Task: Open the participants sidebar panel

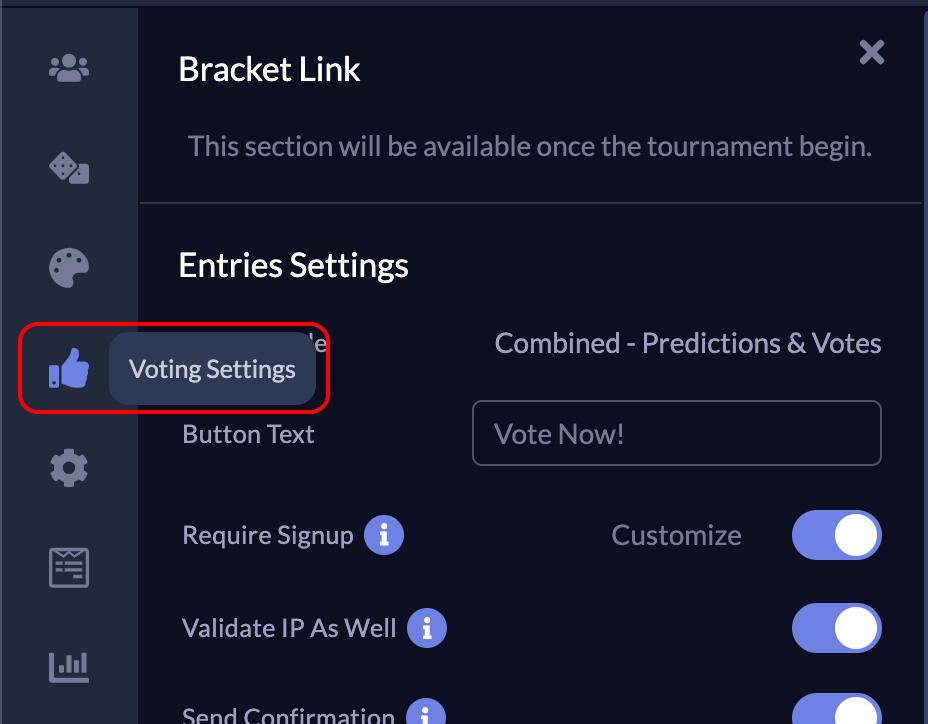Action: coord(68,67)
